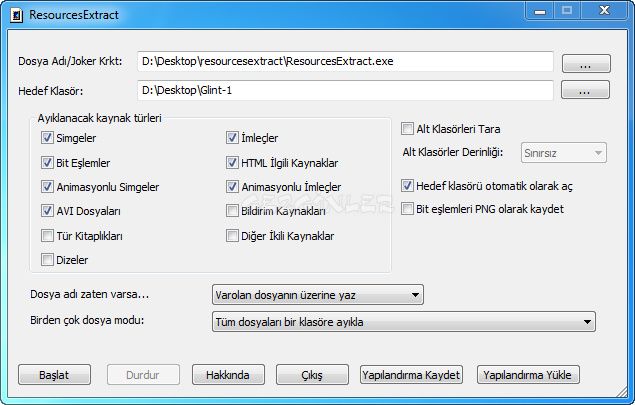Click the 'Hedef Klasör:' label
This screenshot has width=635, height=405.
[51, 91]
